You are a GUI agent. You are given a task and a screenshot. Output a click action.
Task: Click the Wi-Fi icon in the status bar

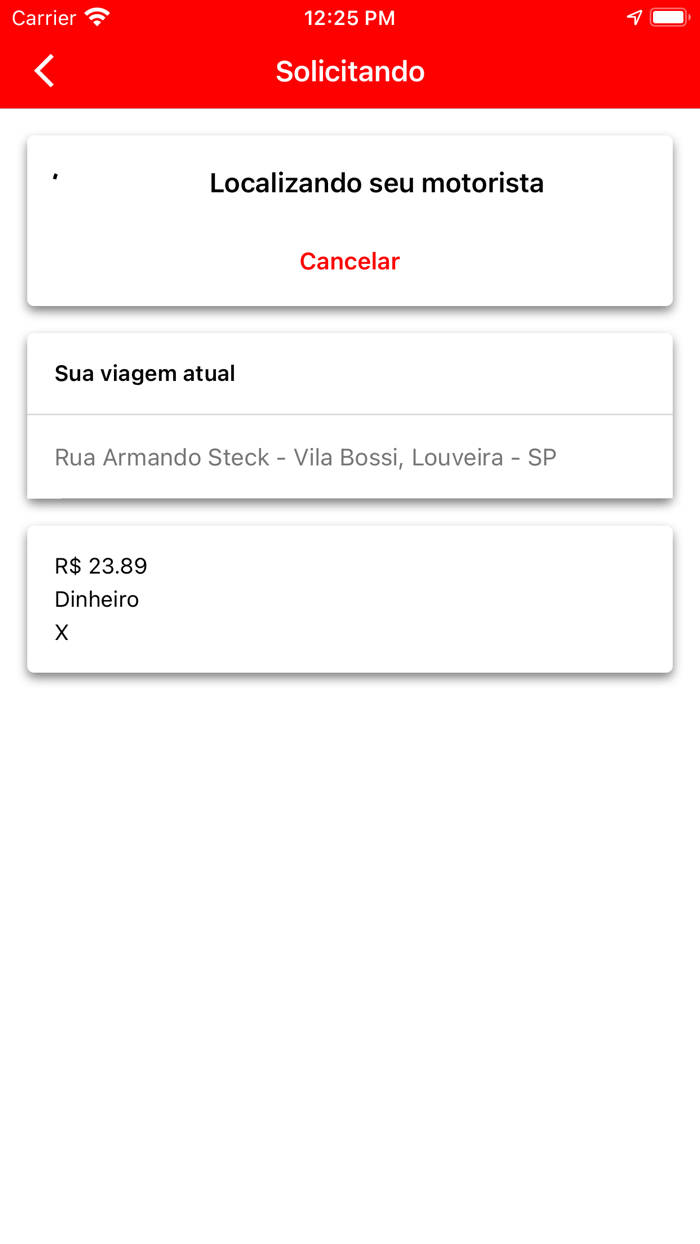coord(96,17)
